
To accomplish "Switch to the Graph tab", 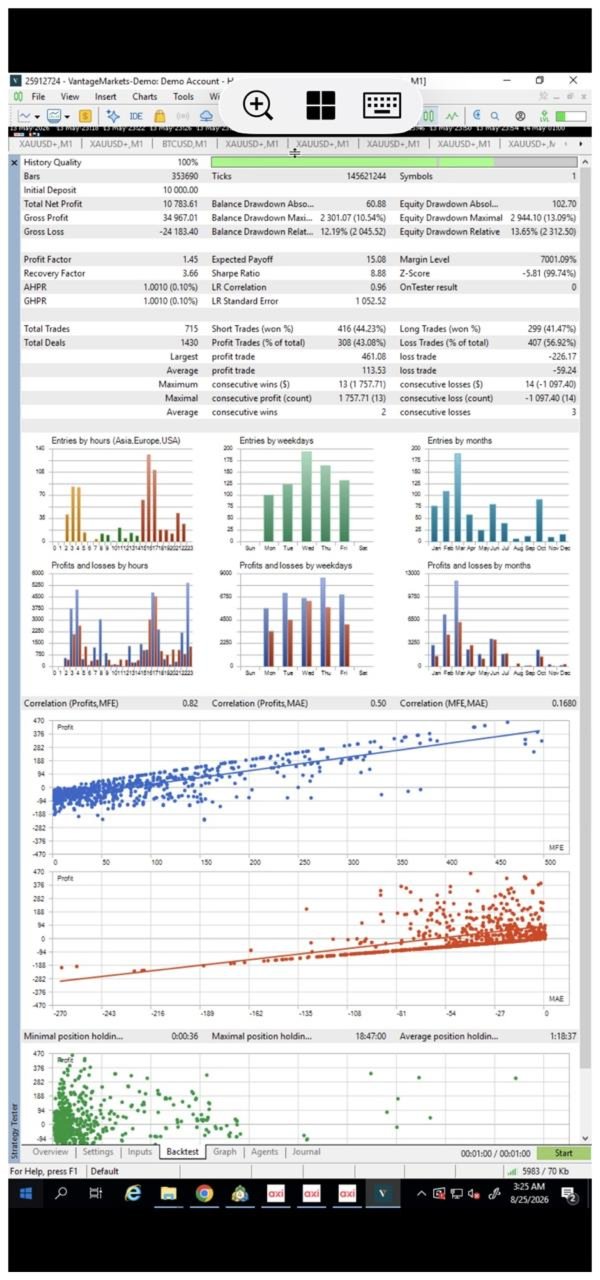I will 225,1152.
